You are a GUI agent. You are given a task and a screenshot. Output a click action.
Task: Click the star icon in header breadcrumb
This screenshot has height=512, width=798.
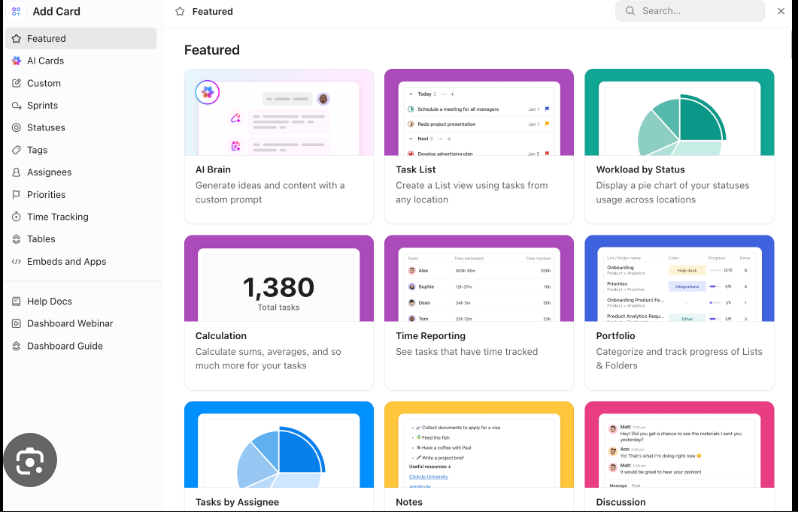tap(180, 11)
